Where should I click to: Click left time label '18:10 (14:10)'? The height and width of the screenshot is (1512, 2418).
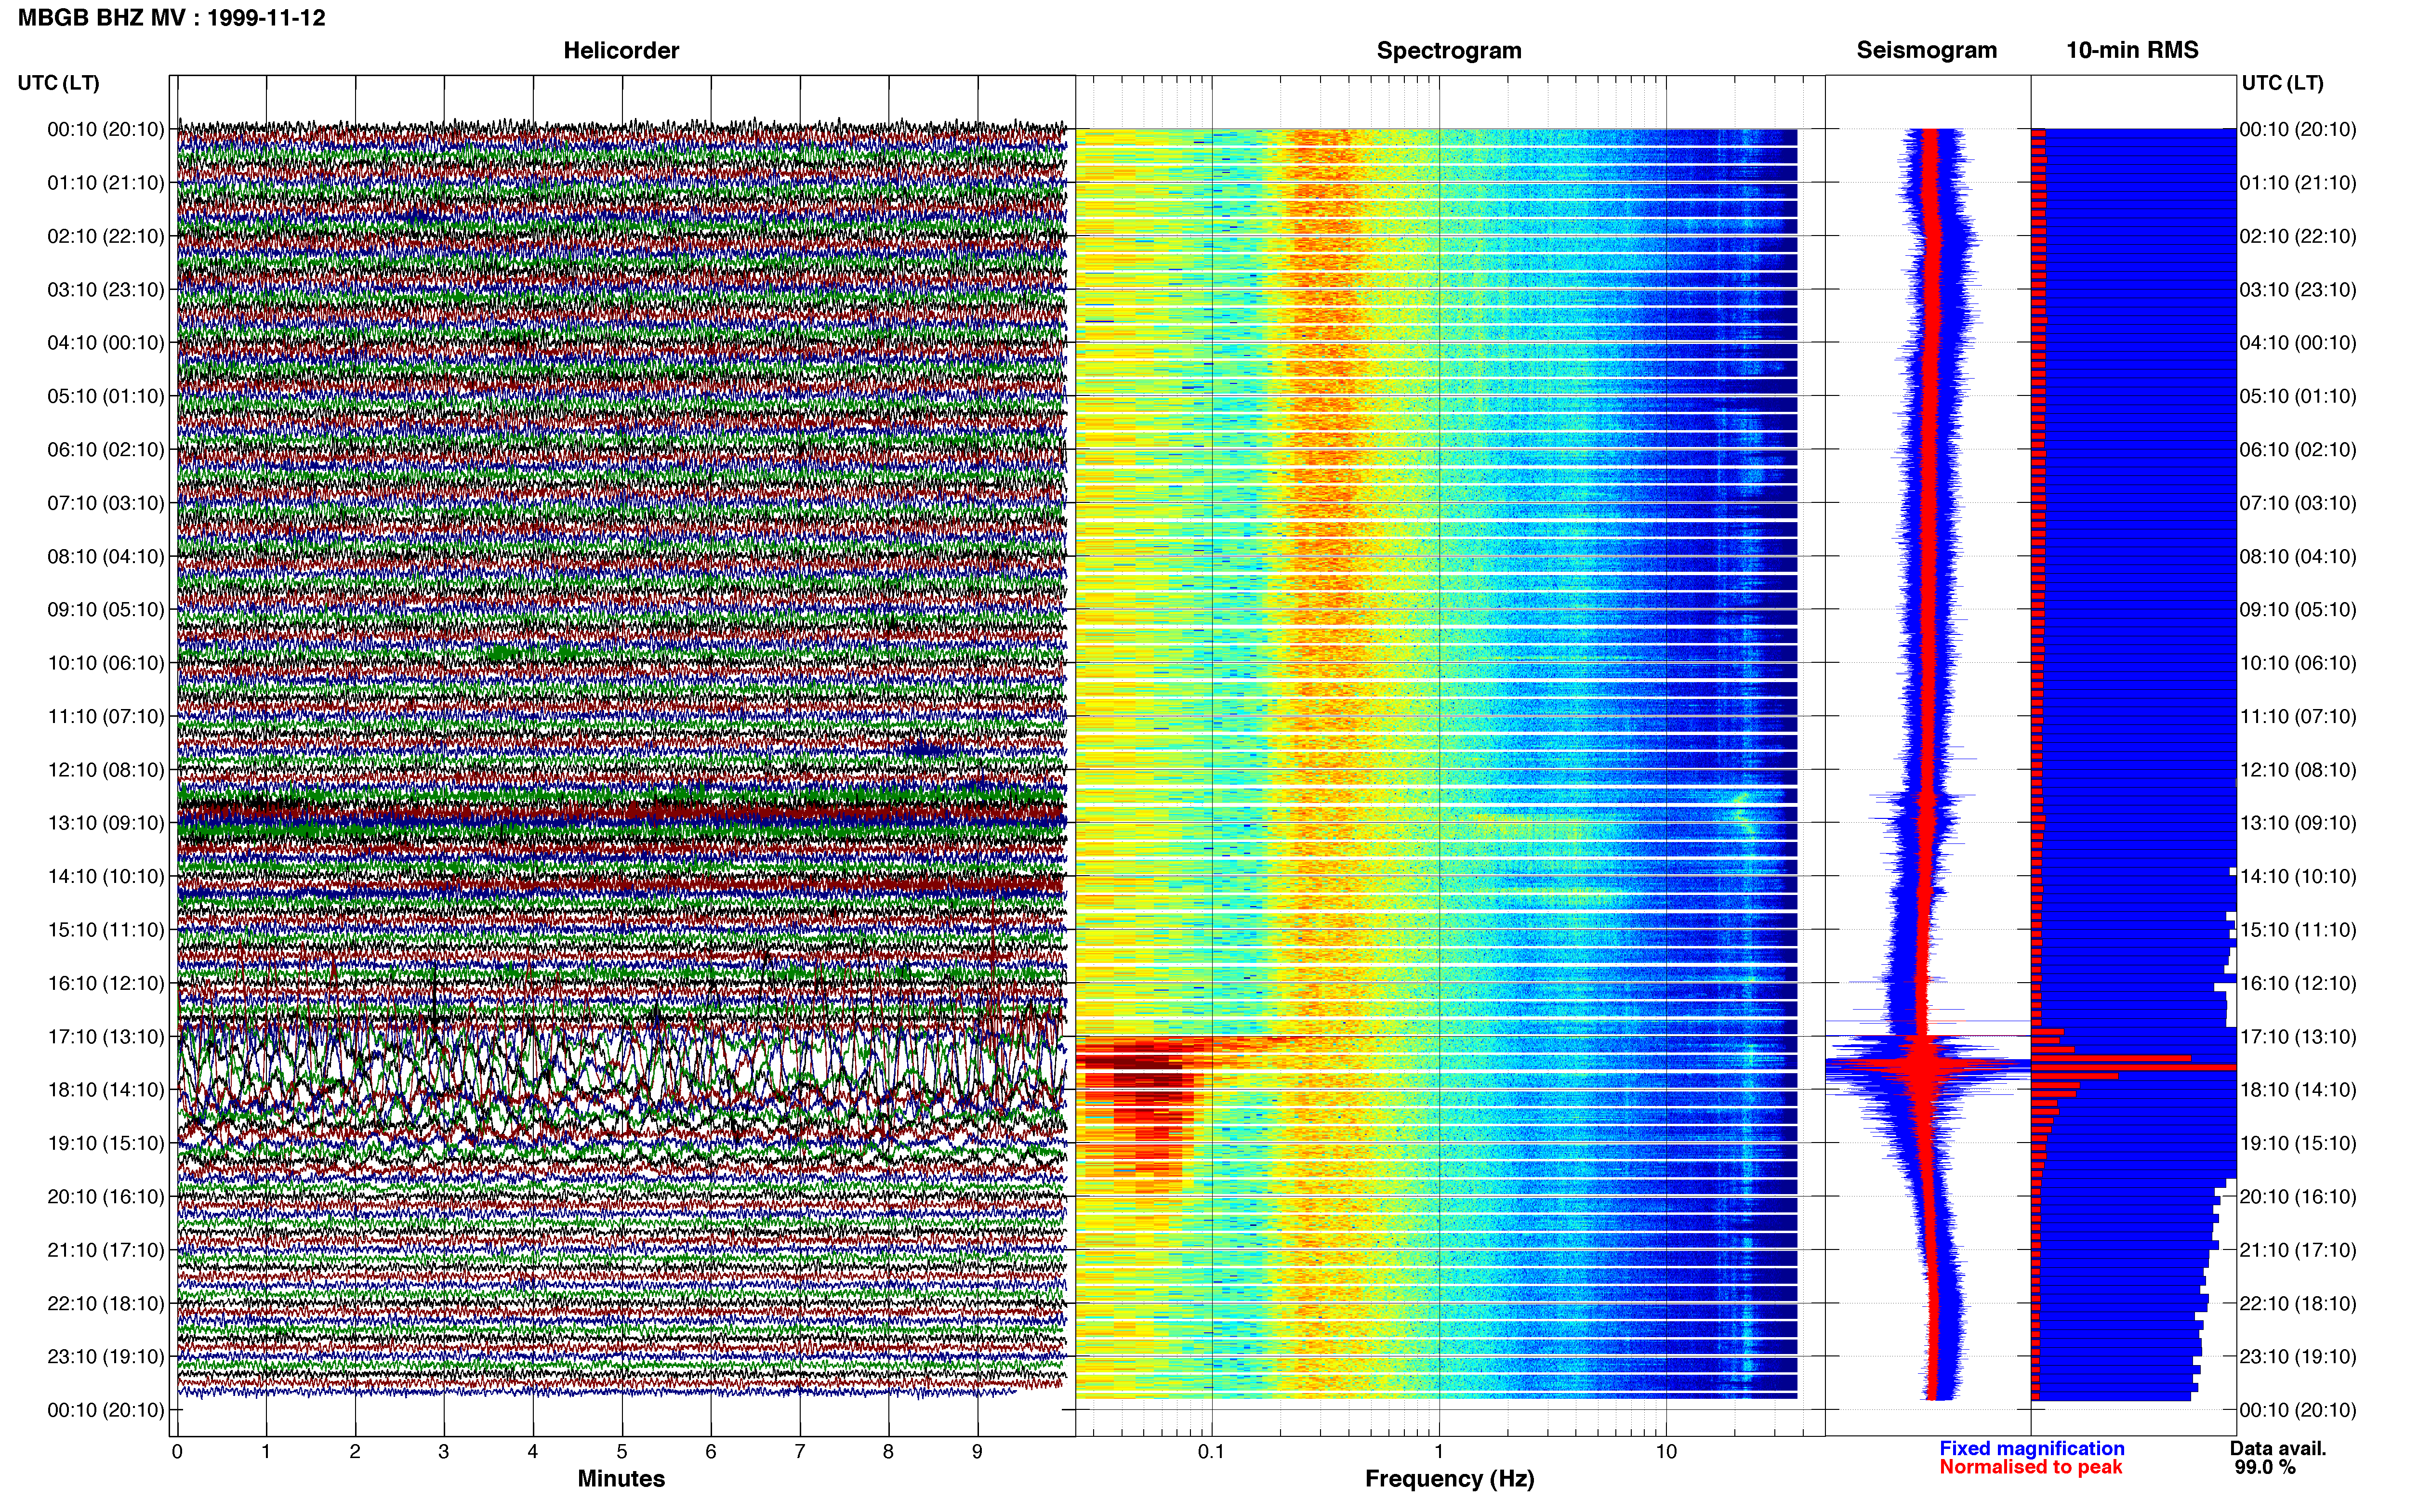tap(106, 1089)
